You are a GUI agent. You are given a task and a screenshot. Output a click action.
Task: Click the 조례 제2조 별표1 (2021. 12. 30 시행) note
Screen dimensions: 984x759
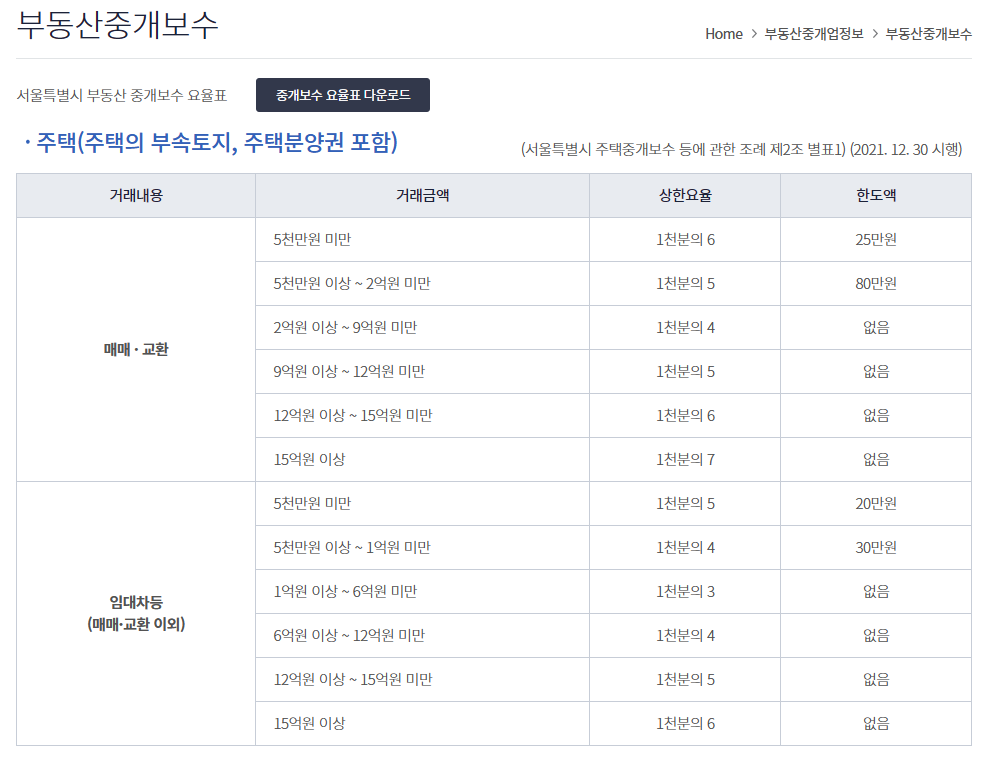pos(741,149)
